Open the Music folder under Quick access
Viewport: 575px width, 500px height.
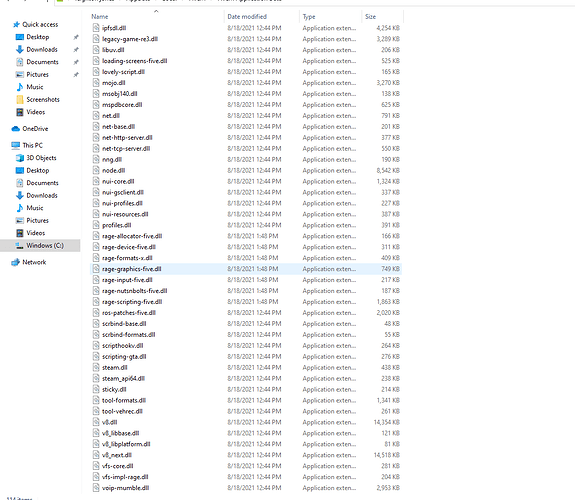coord(35,87)
